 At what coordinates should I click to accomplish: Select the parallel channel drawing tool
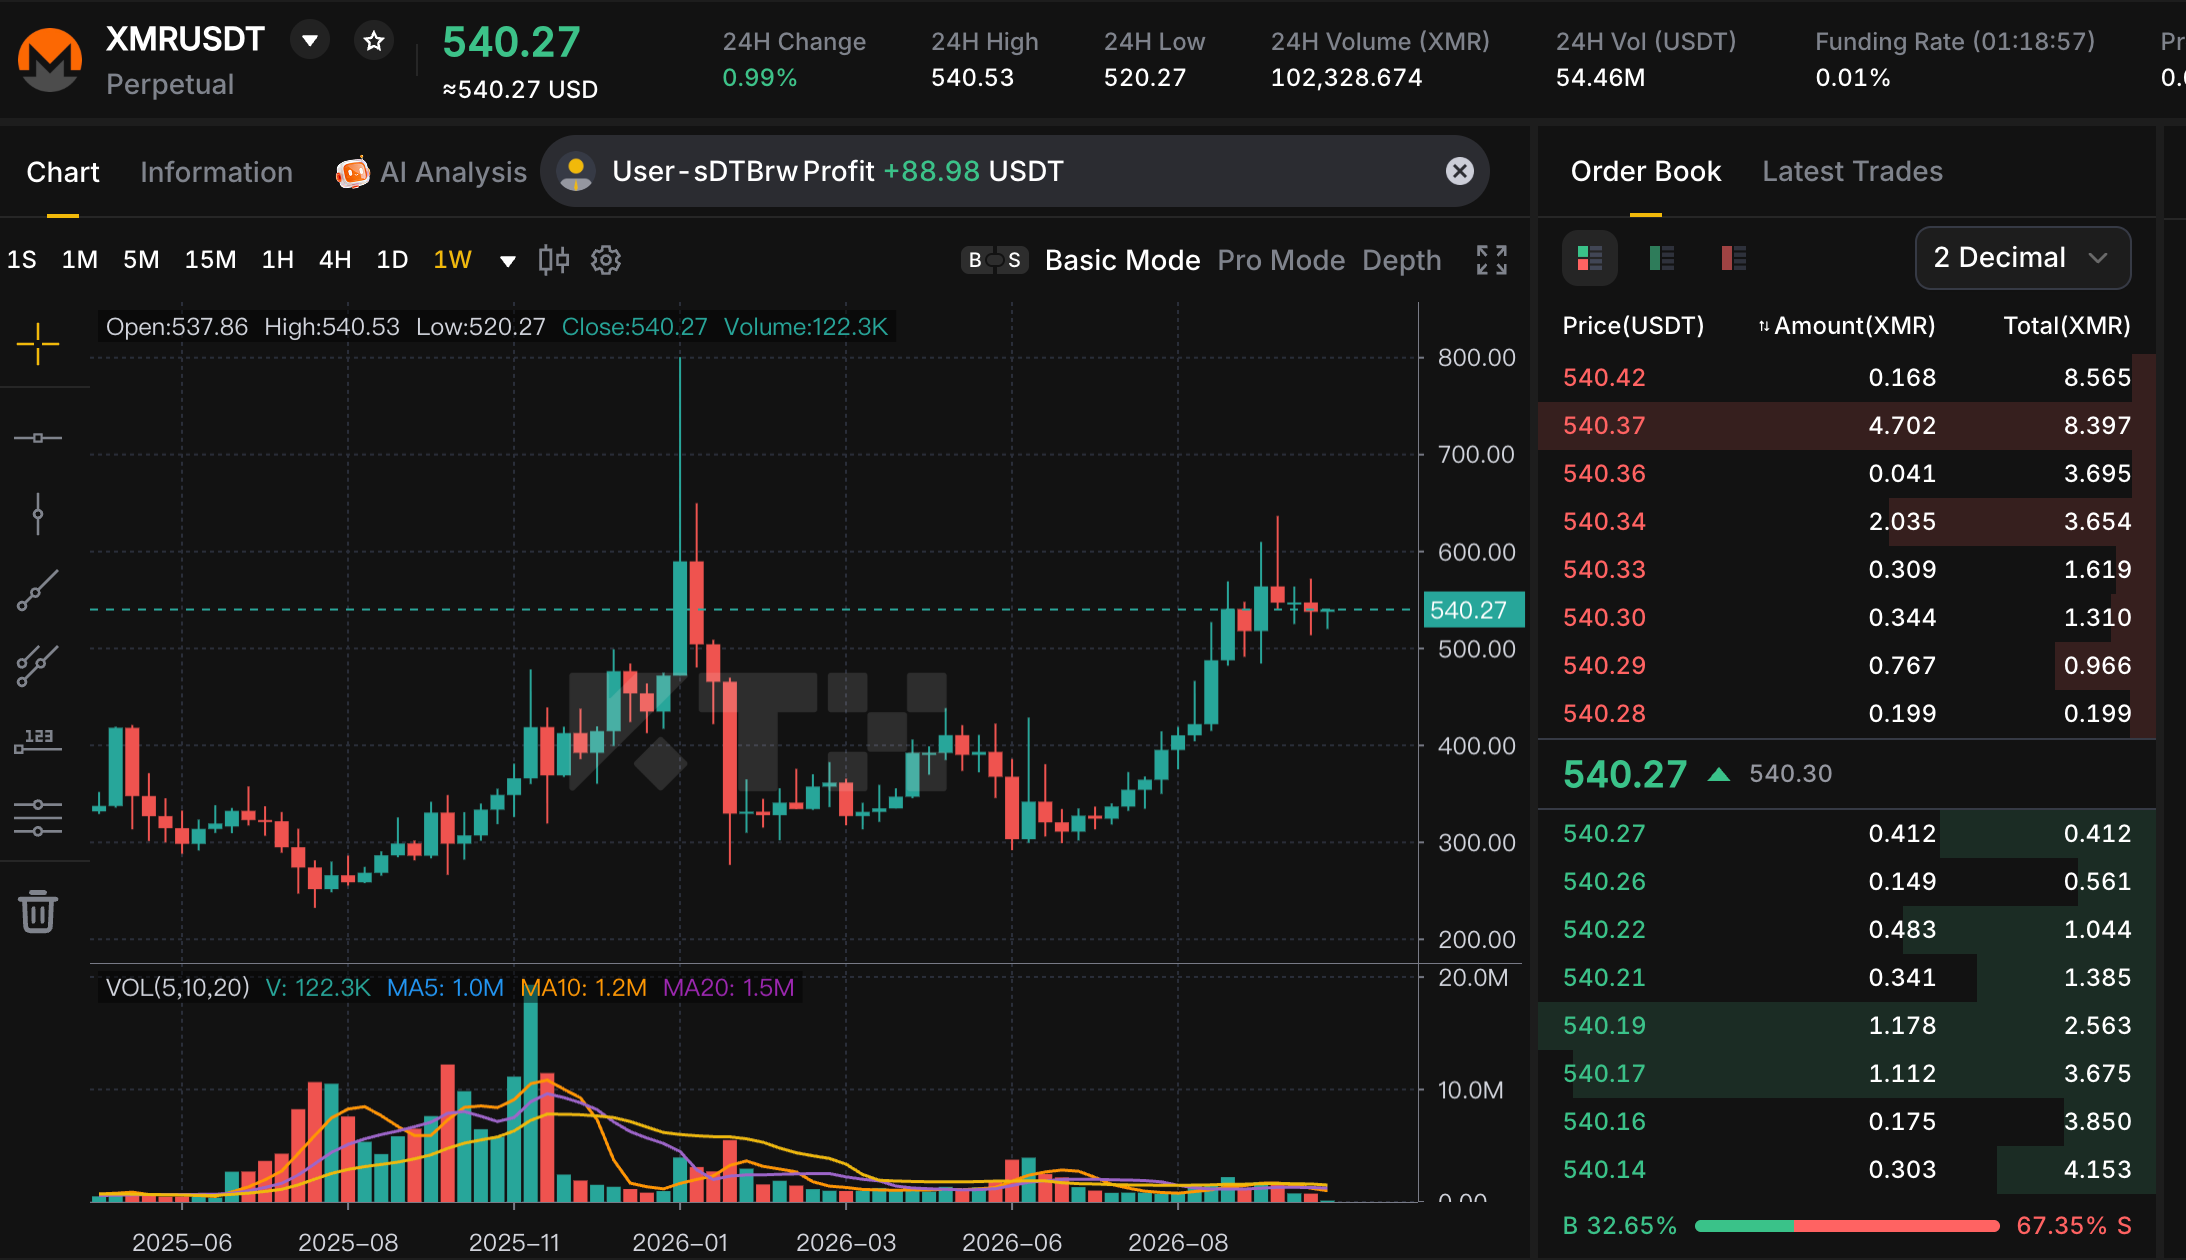(x=38, y=666)
